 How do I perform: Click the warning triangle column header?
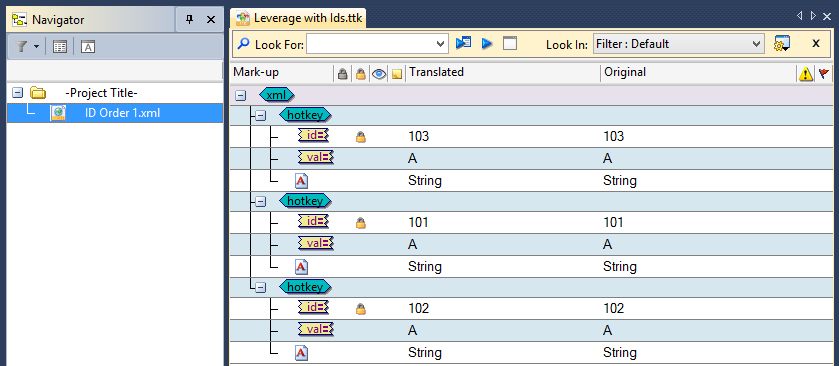(x=805, y=73)
